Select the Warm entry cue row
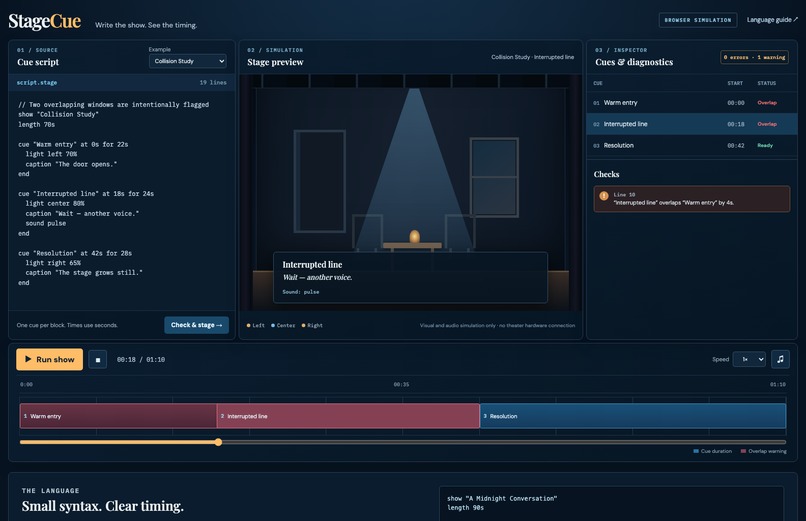This screenshot has width=806, height=521. click(x=692, y=103)
